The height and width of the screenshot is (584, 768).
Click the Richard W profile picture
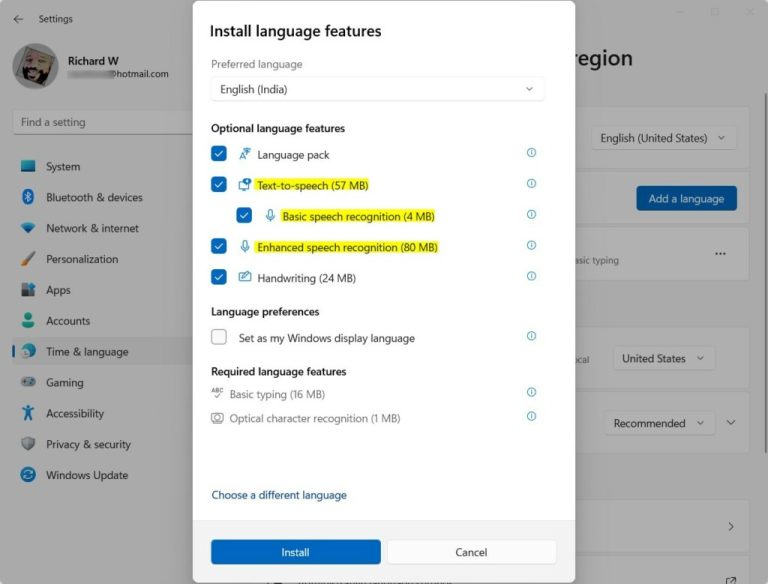tap(35, 66)
